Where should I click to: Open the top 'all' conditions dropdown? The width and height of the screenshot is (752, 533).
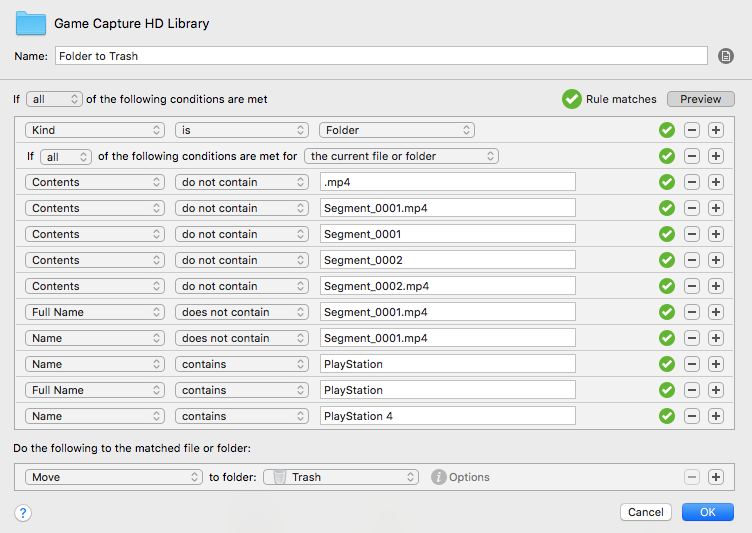point(55,99)
